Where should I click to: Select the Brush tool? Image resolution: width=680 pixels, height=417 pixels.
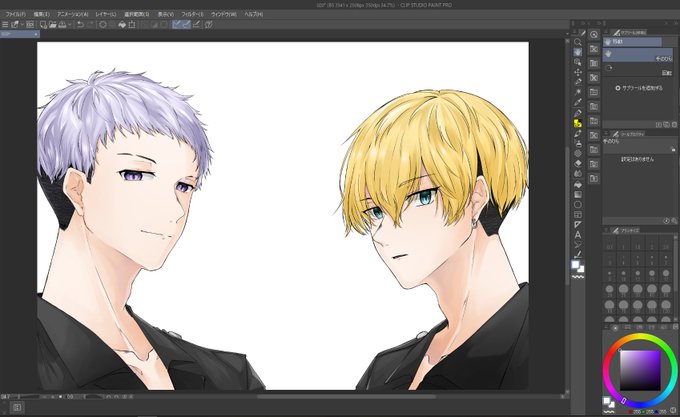(x=578, y=133)
